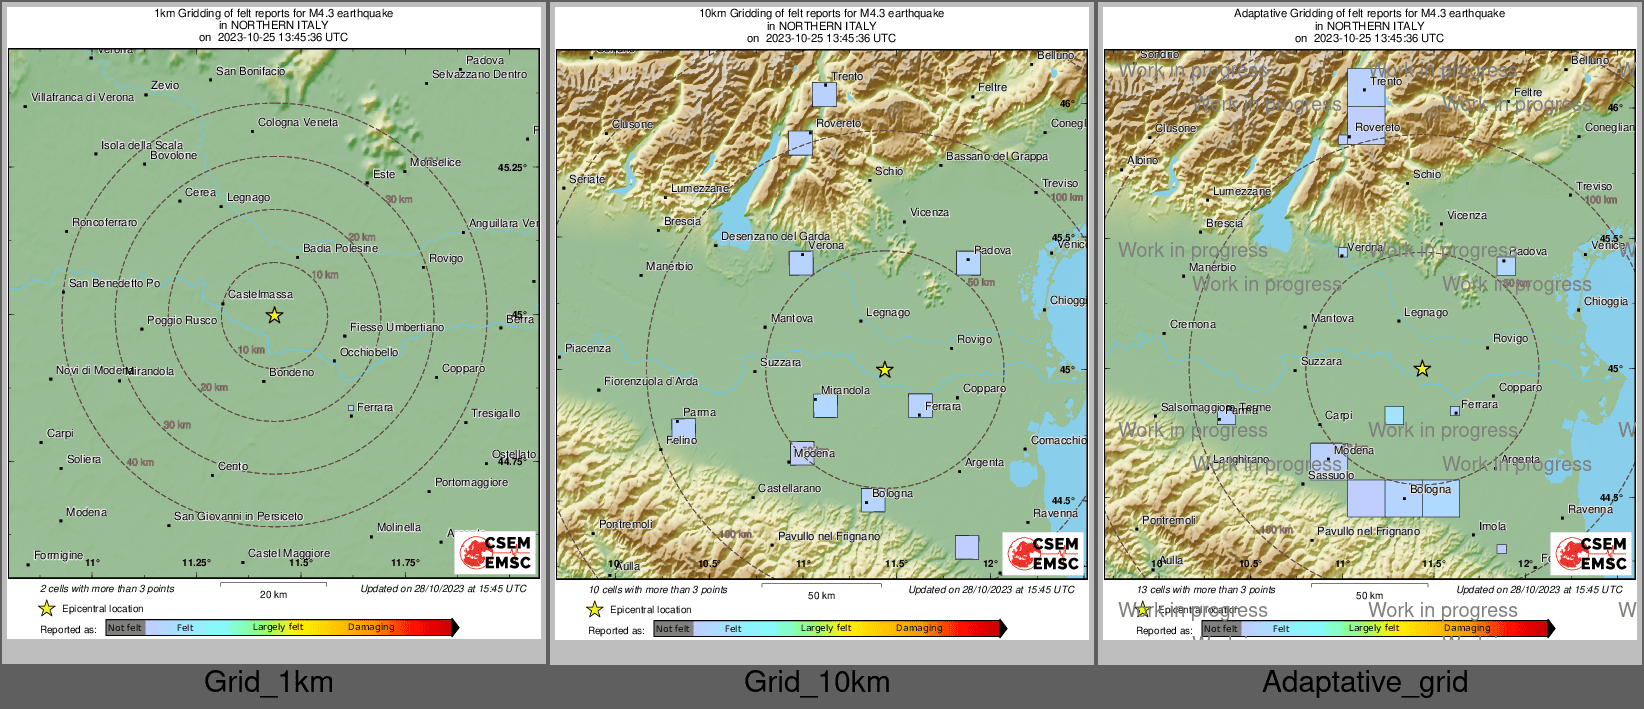The height and width of the screenshot is (709, 1644).
Task: Select the Verona felt cell on 10km map
Action: 801,263
